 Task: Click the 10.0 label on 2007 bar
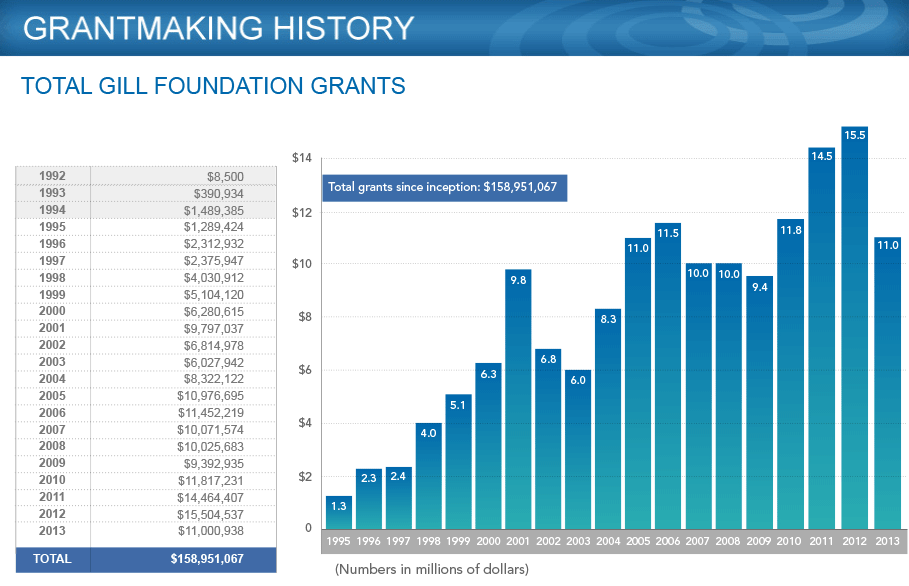pyautogui.click(x=698, y=273)
